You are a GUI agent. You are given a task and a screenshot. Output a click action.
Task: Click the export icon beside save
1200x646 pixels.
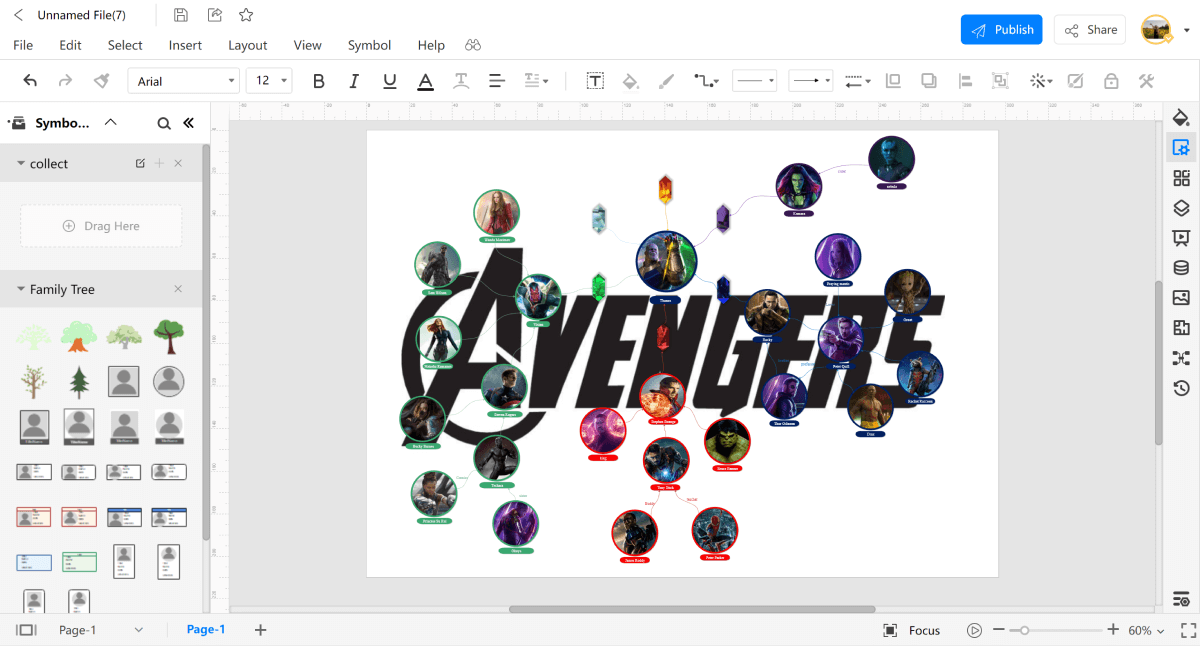[x=214, y=15]
